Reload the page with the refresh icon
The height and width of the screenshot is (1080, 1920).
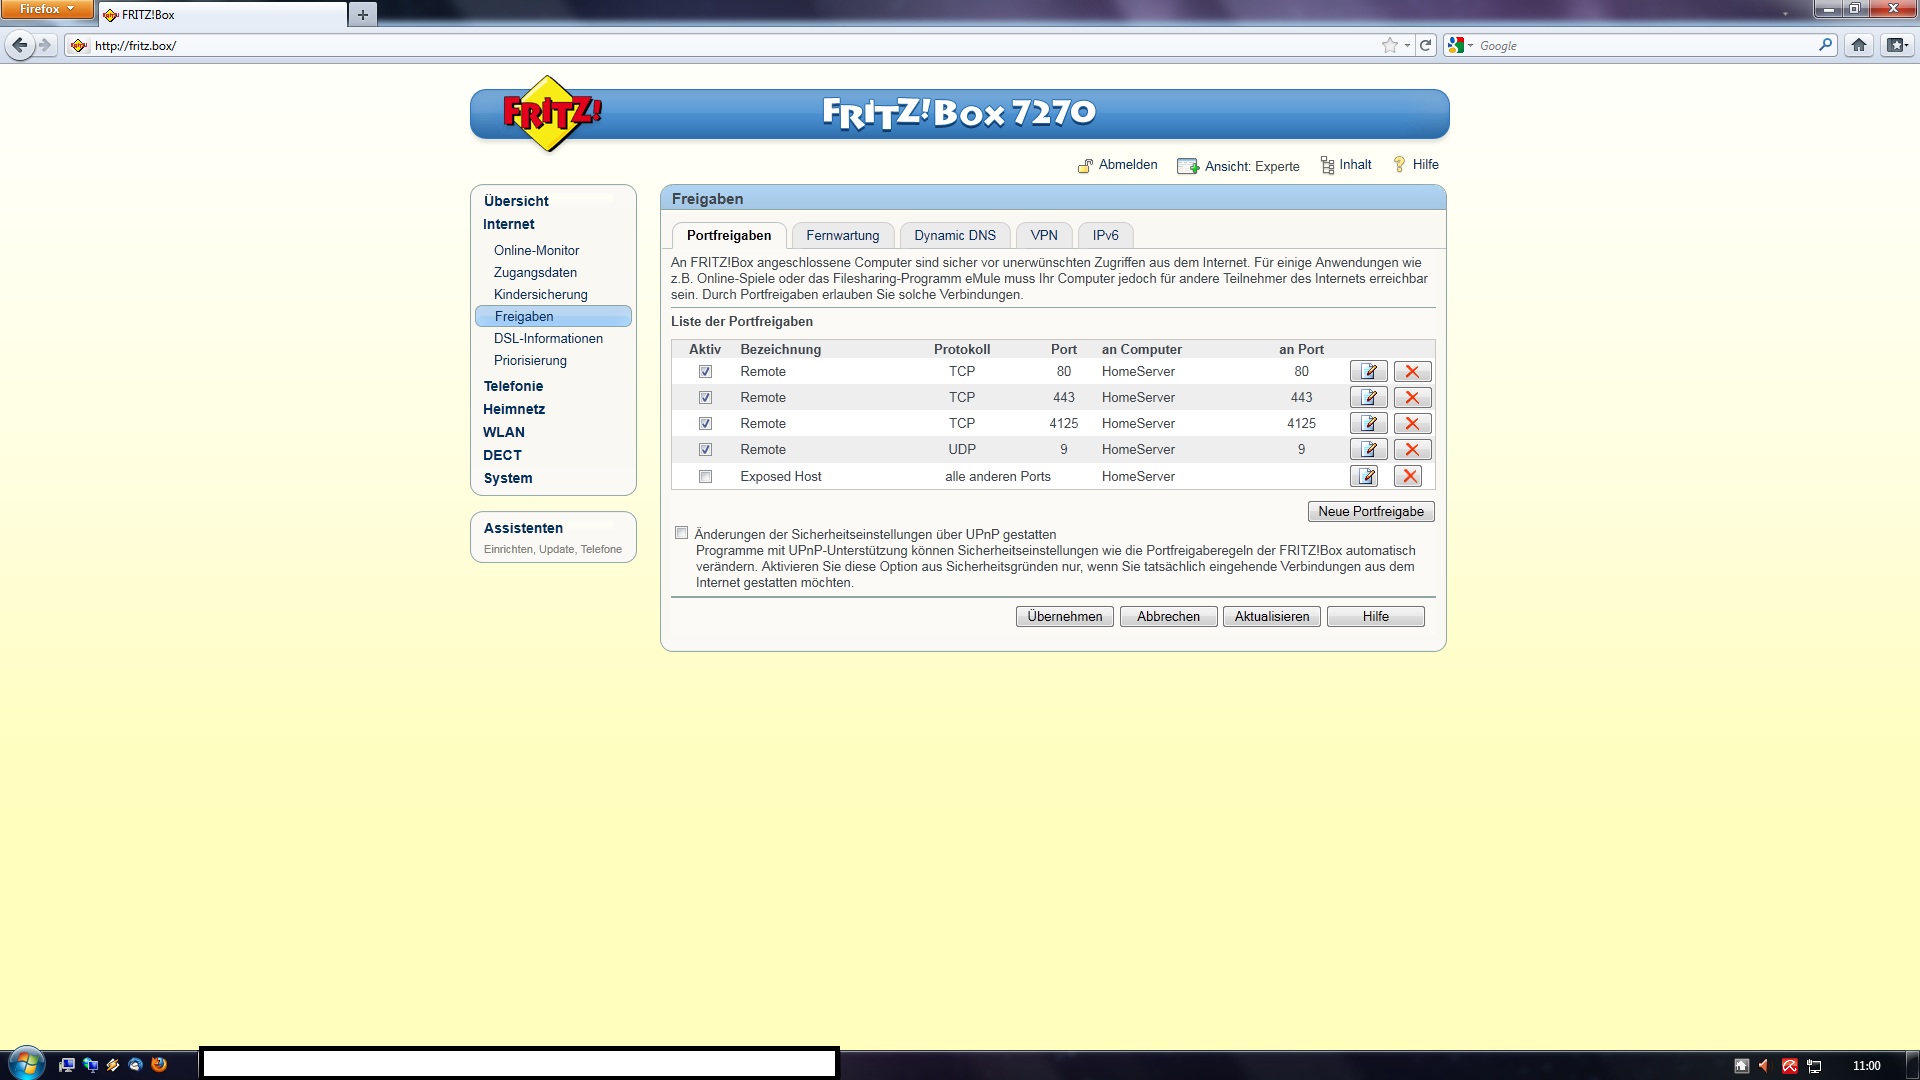tap(1426, 45)
